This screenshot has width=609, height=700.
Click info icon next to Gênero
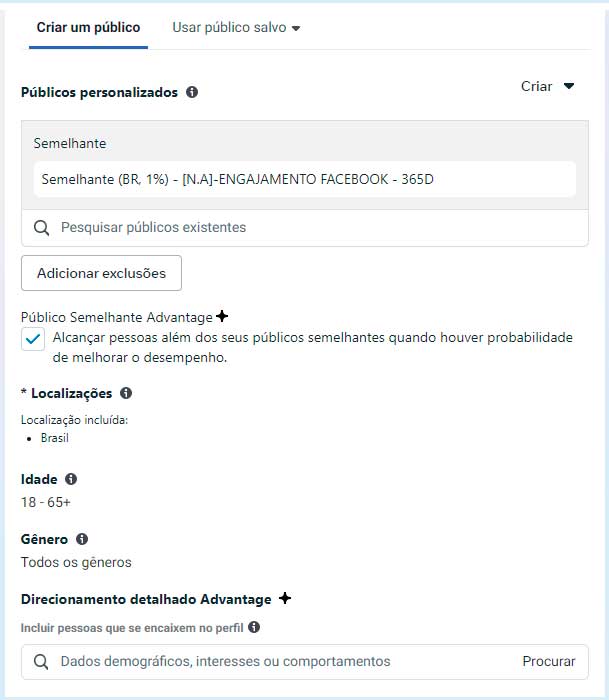pos(82,539)
